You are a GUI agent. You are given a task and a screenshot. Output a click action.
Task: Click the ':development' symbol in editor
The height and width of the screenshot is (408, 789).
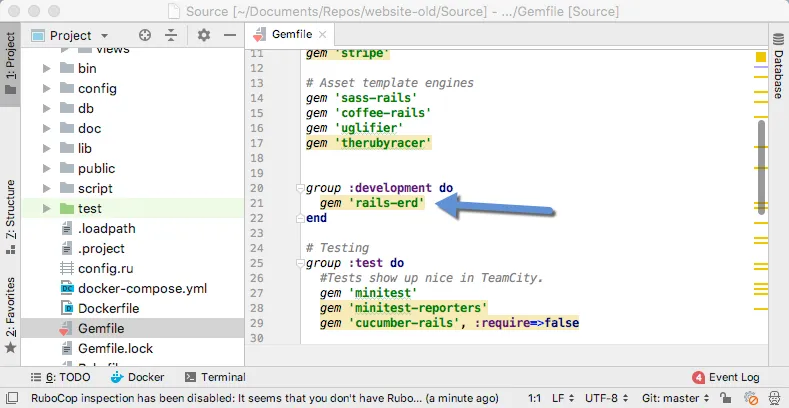tap(390, 188)
